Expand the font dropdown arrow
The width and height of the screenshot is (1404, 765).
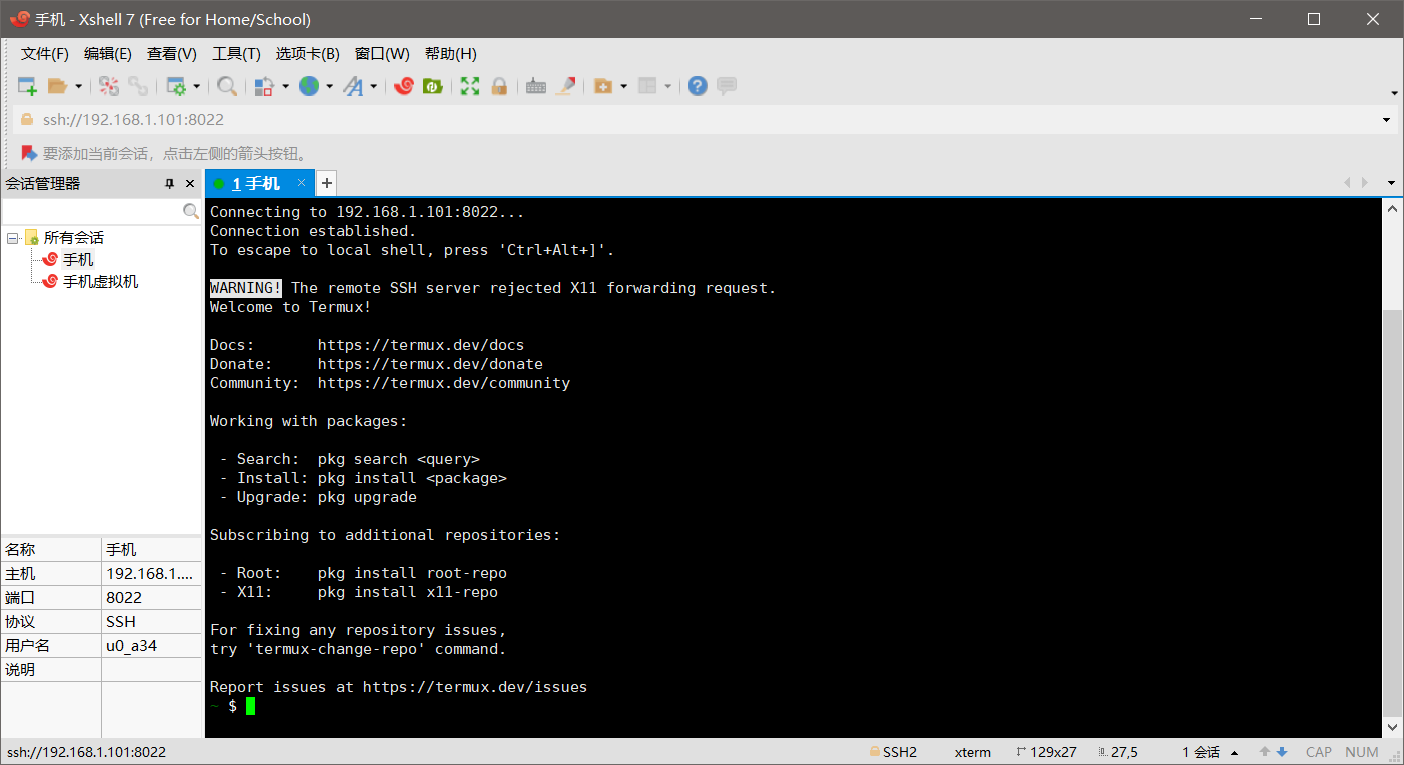[373, 86]
